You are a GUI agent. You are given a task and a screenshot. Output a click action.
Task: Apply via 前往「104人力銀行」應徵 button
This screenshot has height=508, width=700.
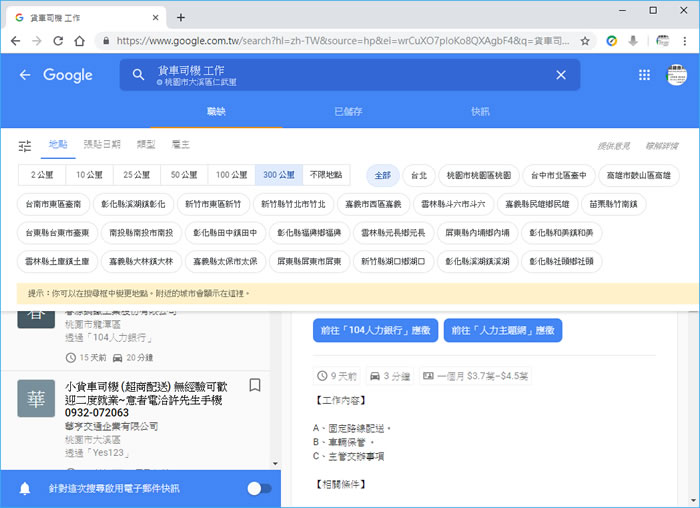(x=373, y=330)
